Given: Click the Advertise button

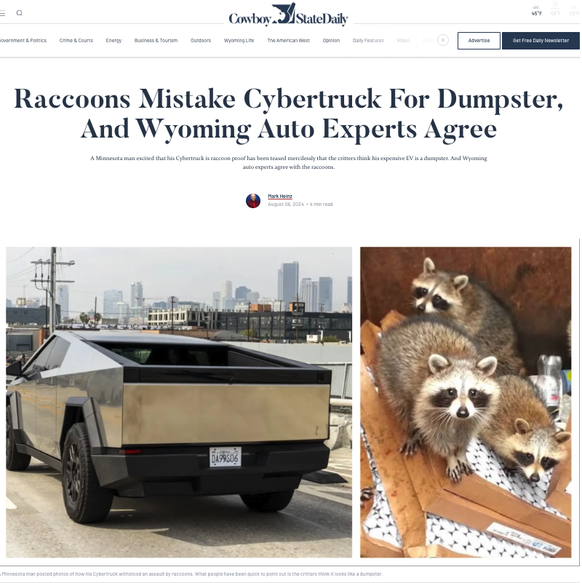Looking at the screenshot, I should [479, 41].
